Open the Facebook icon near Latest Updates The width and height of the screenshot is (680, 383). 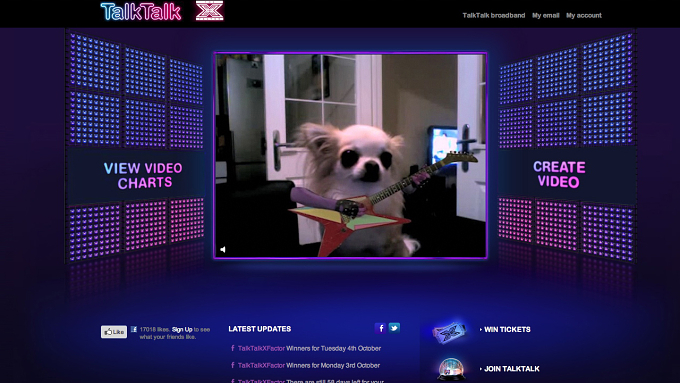380,328
